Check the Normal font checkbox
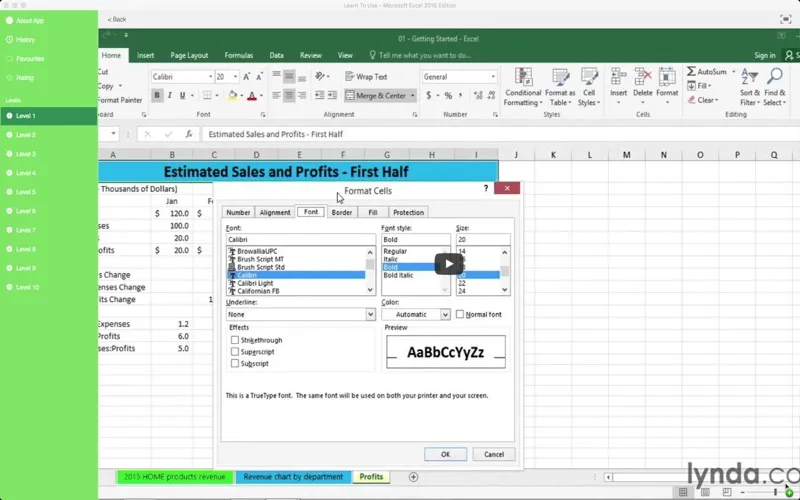This screenshot has height=500, width=800. (460, 314)
